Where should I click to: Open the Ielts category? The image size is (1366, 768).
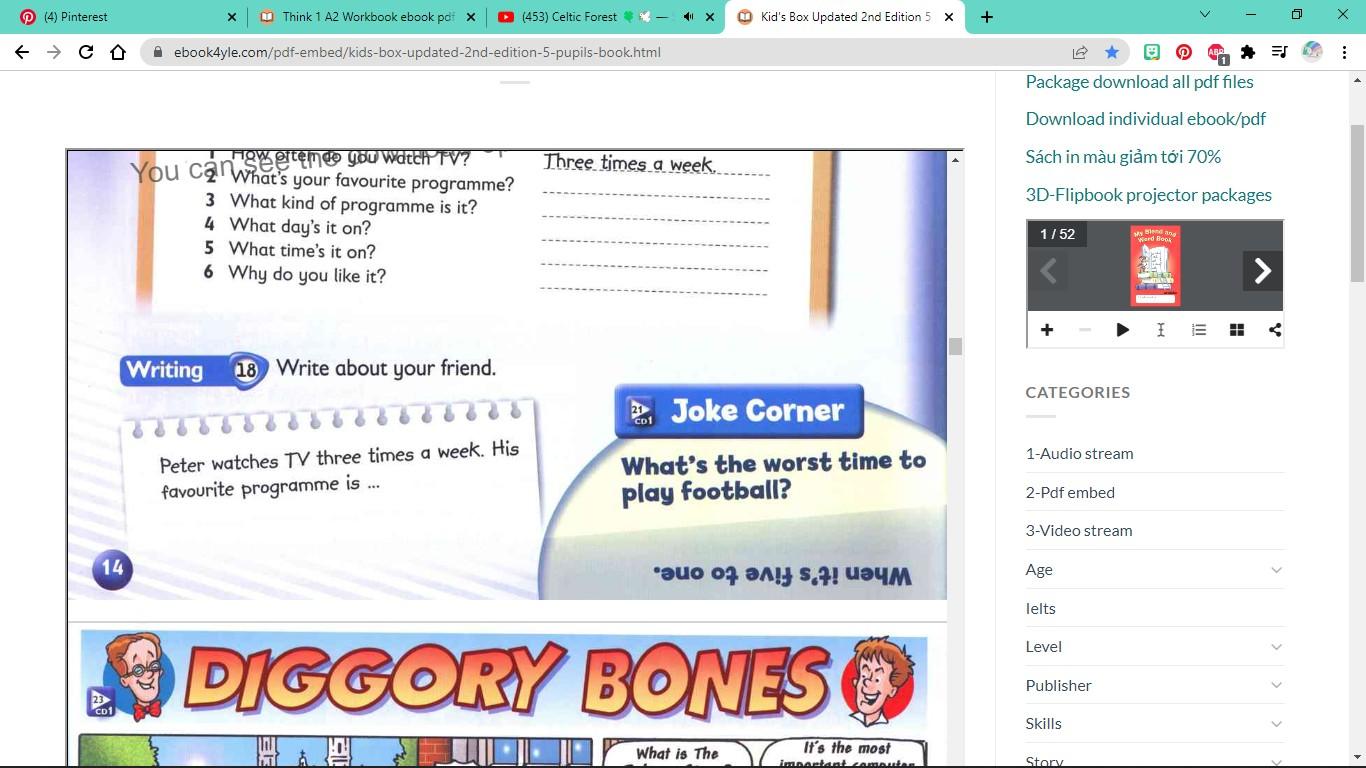point(1041,608)
